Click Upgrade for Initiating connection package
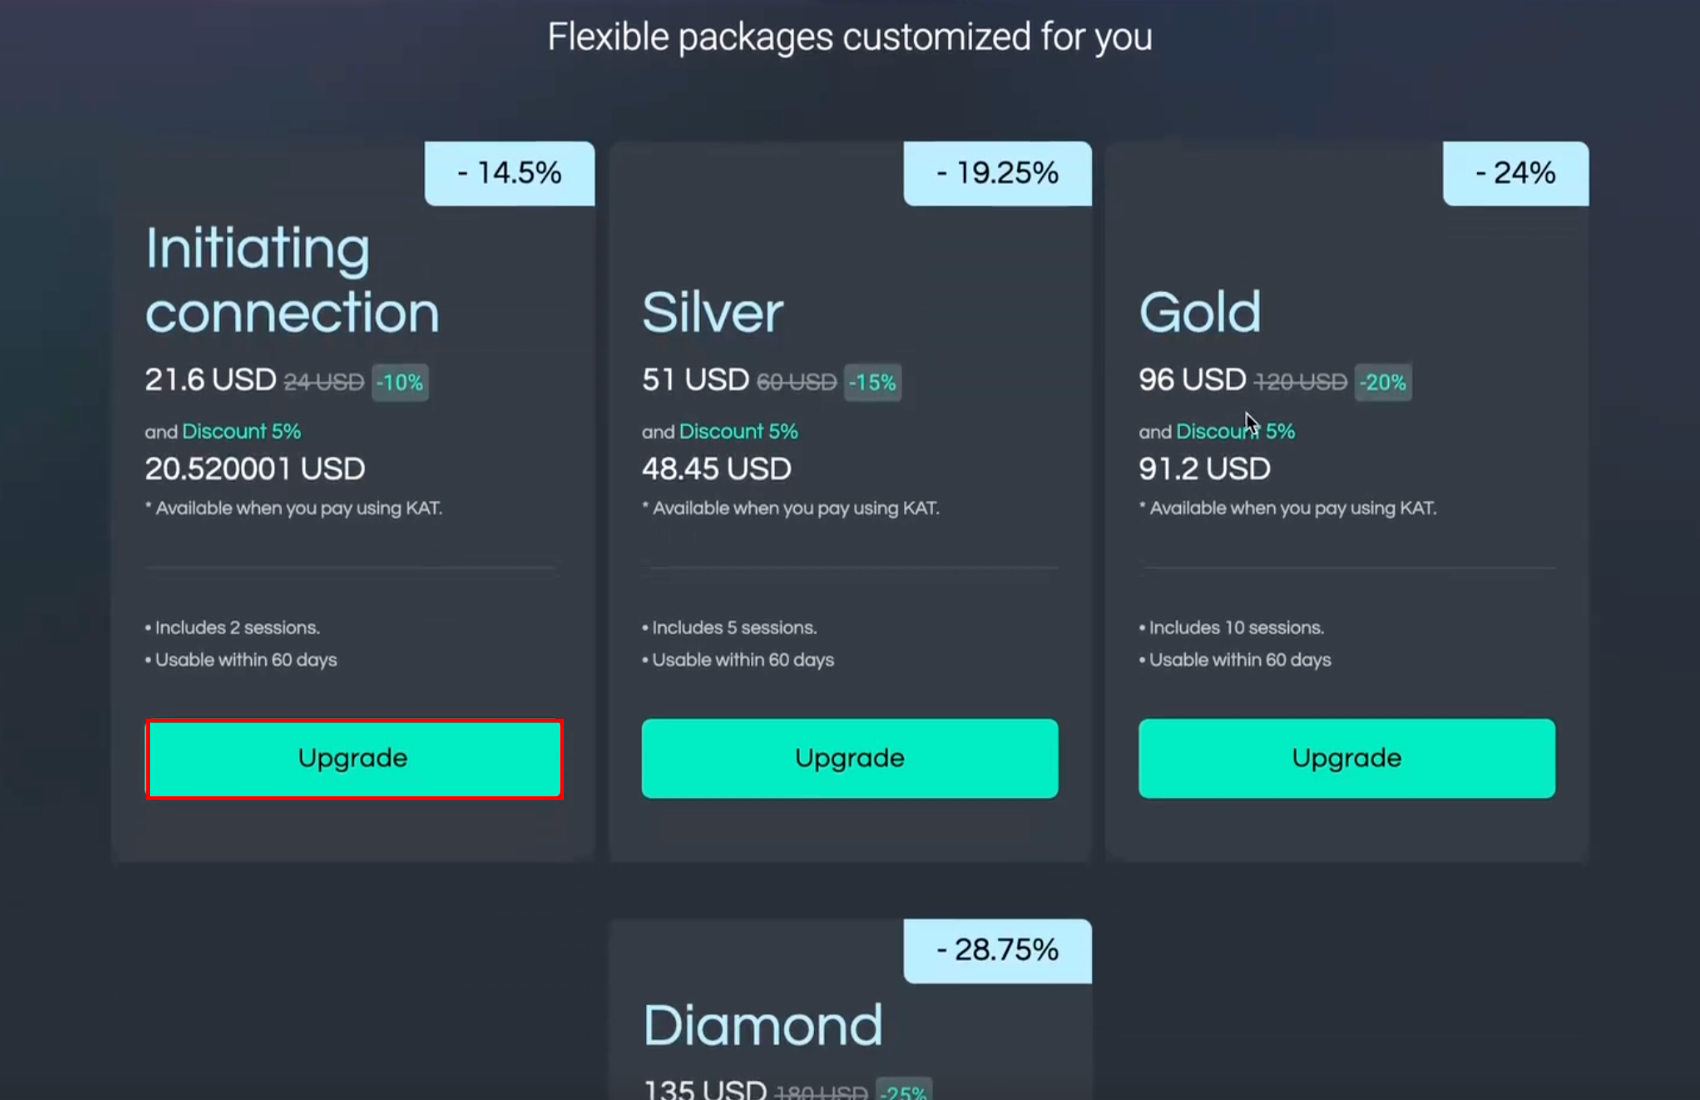Screen dimensions: 1700x1100 353,758
